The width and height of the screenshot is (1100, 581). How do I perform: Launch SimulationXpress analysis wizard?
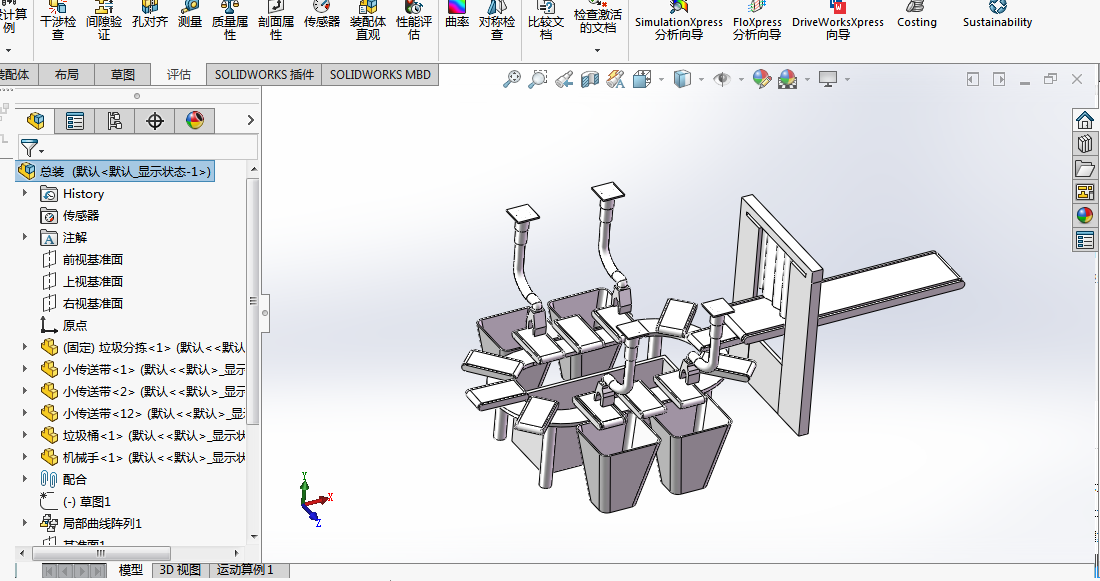point(678,21)
